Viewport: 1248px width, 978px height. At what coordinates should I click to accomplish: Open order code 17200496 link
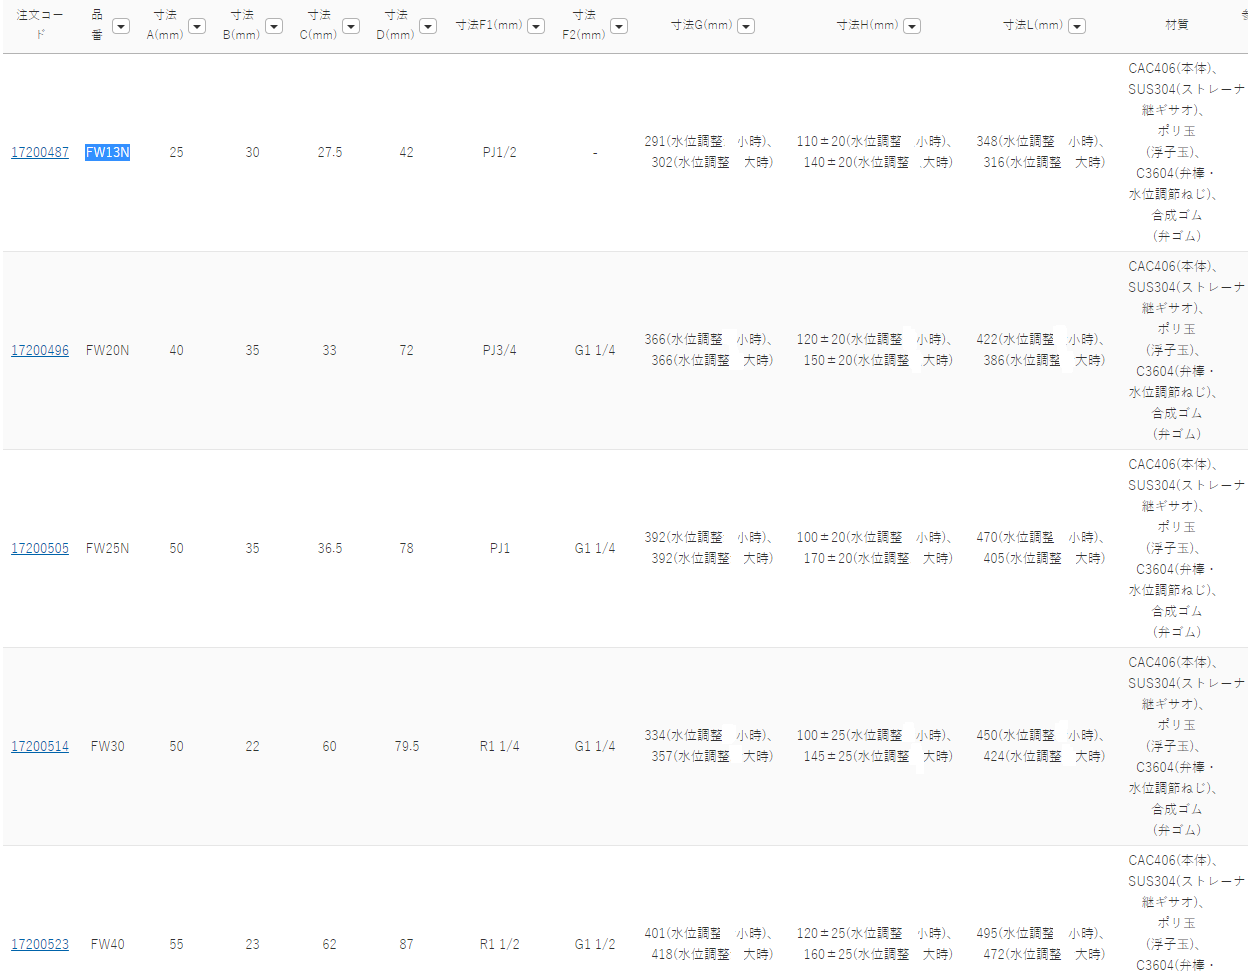[x=40, y=351]
